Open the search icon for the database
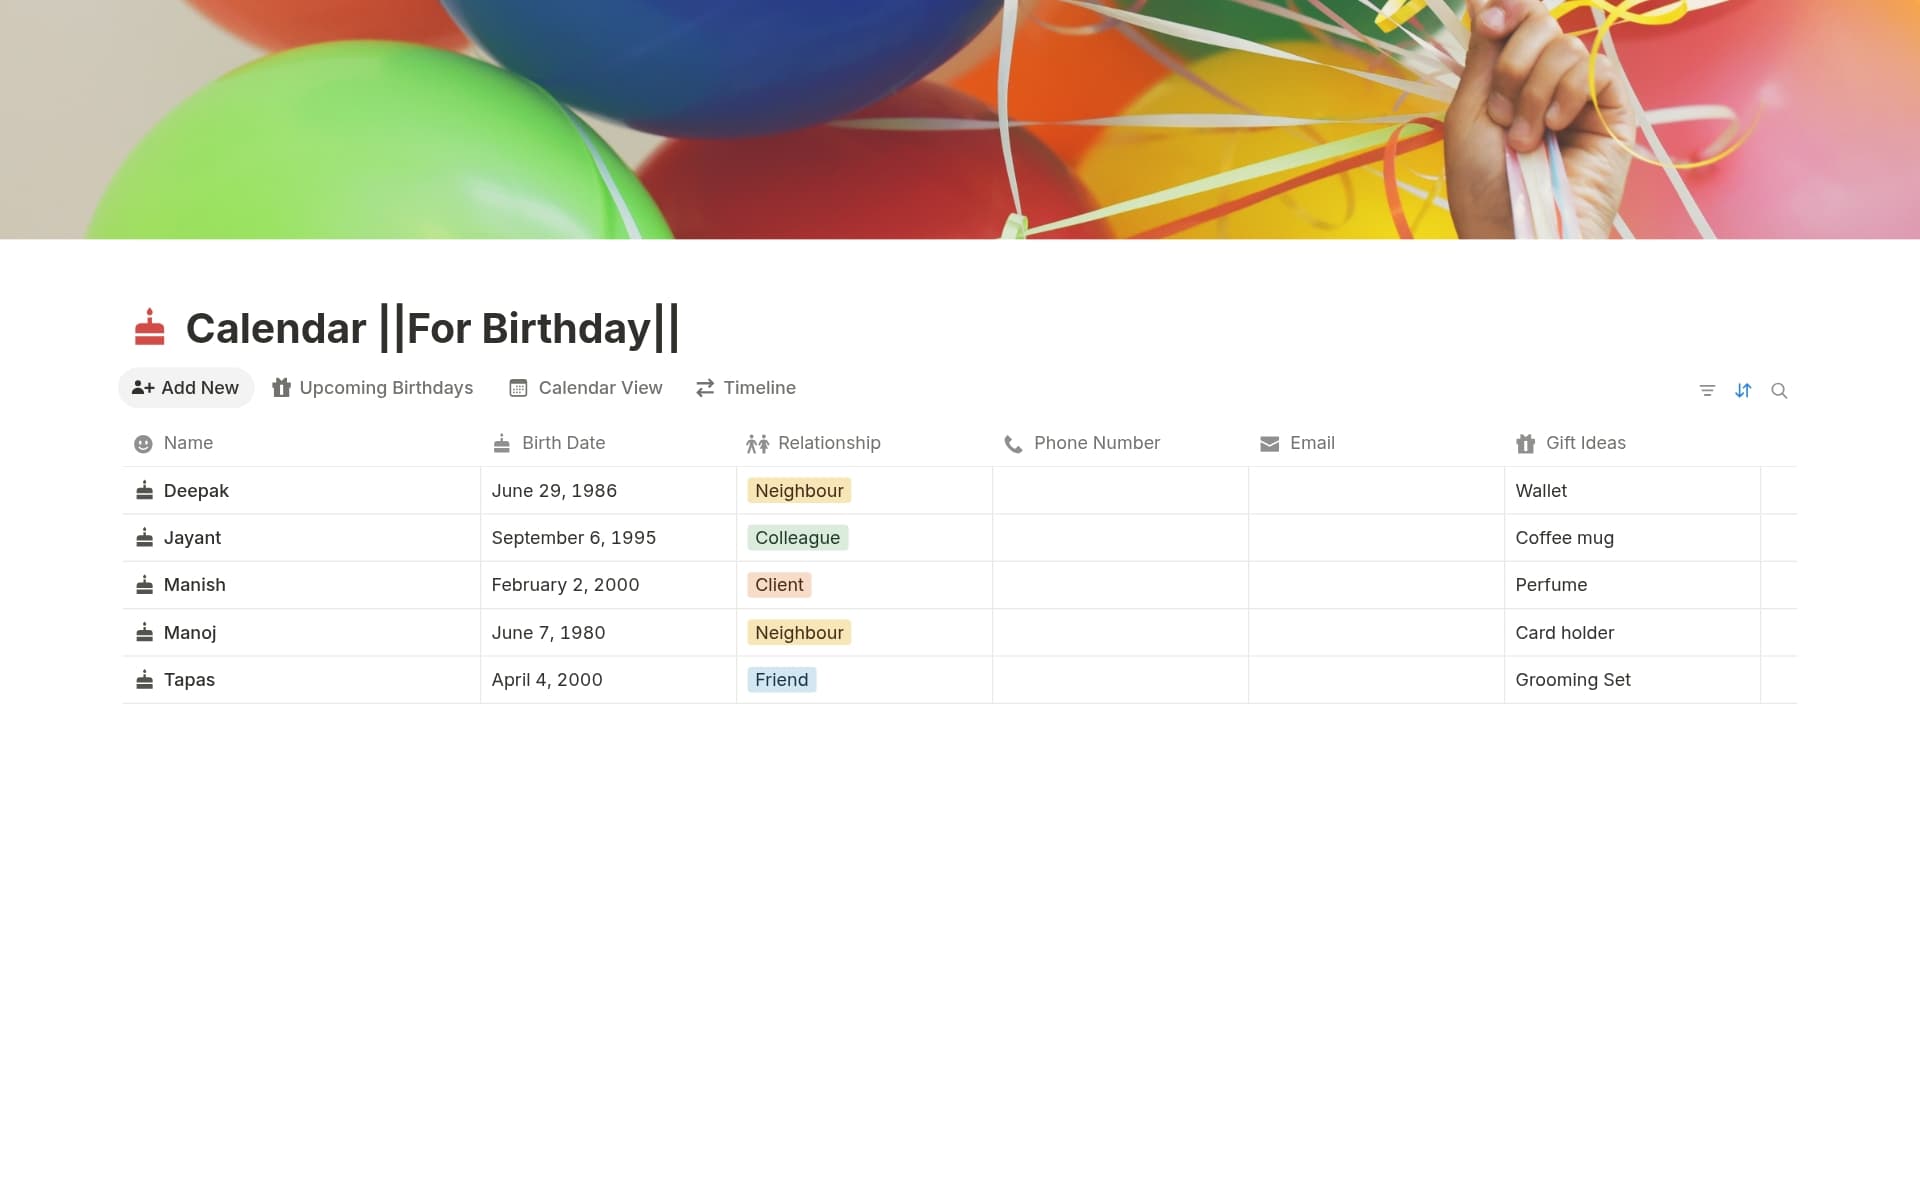1920x1199 pixels. click(x=1780, y=390)
